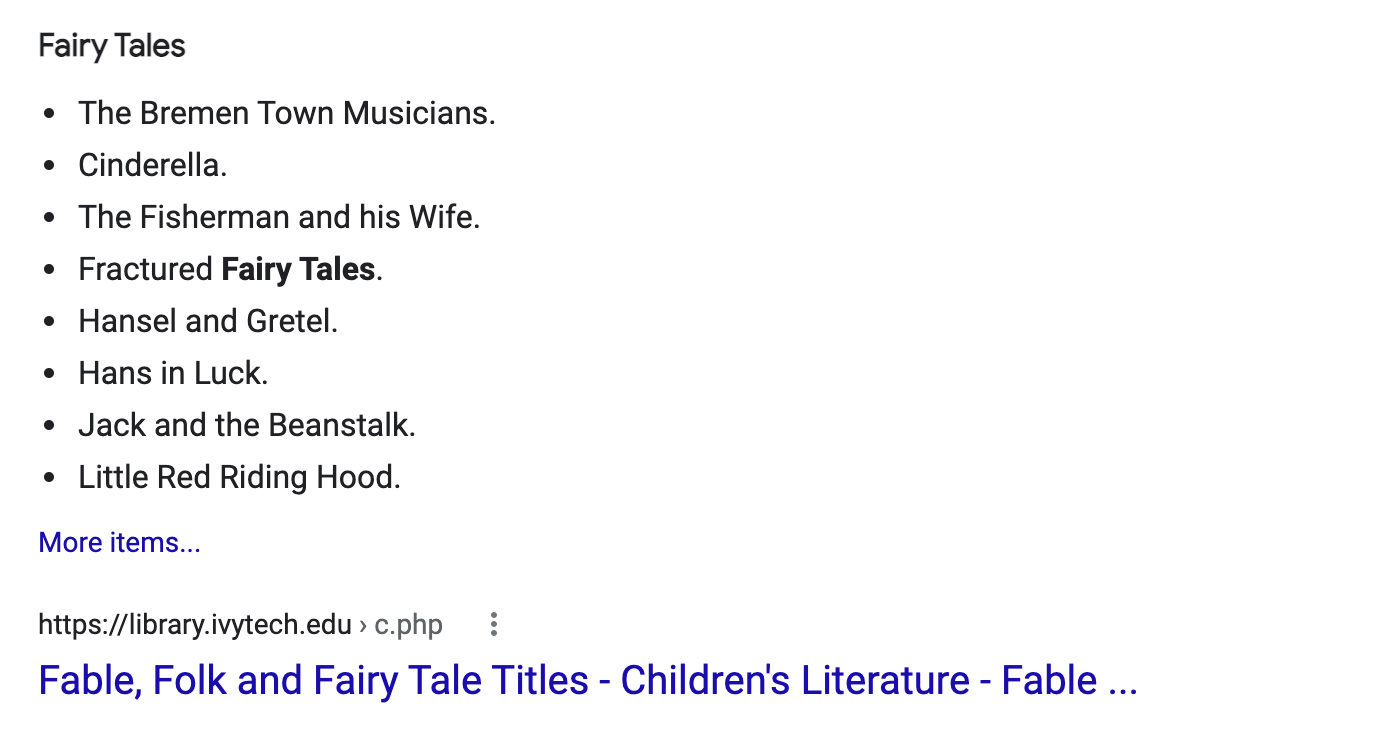The width and height of the screenshot is (1400, 750).
Task: Click the bullet before Hans in Luck
Action: click(x=50, y=374)
